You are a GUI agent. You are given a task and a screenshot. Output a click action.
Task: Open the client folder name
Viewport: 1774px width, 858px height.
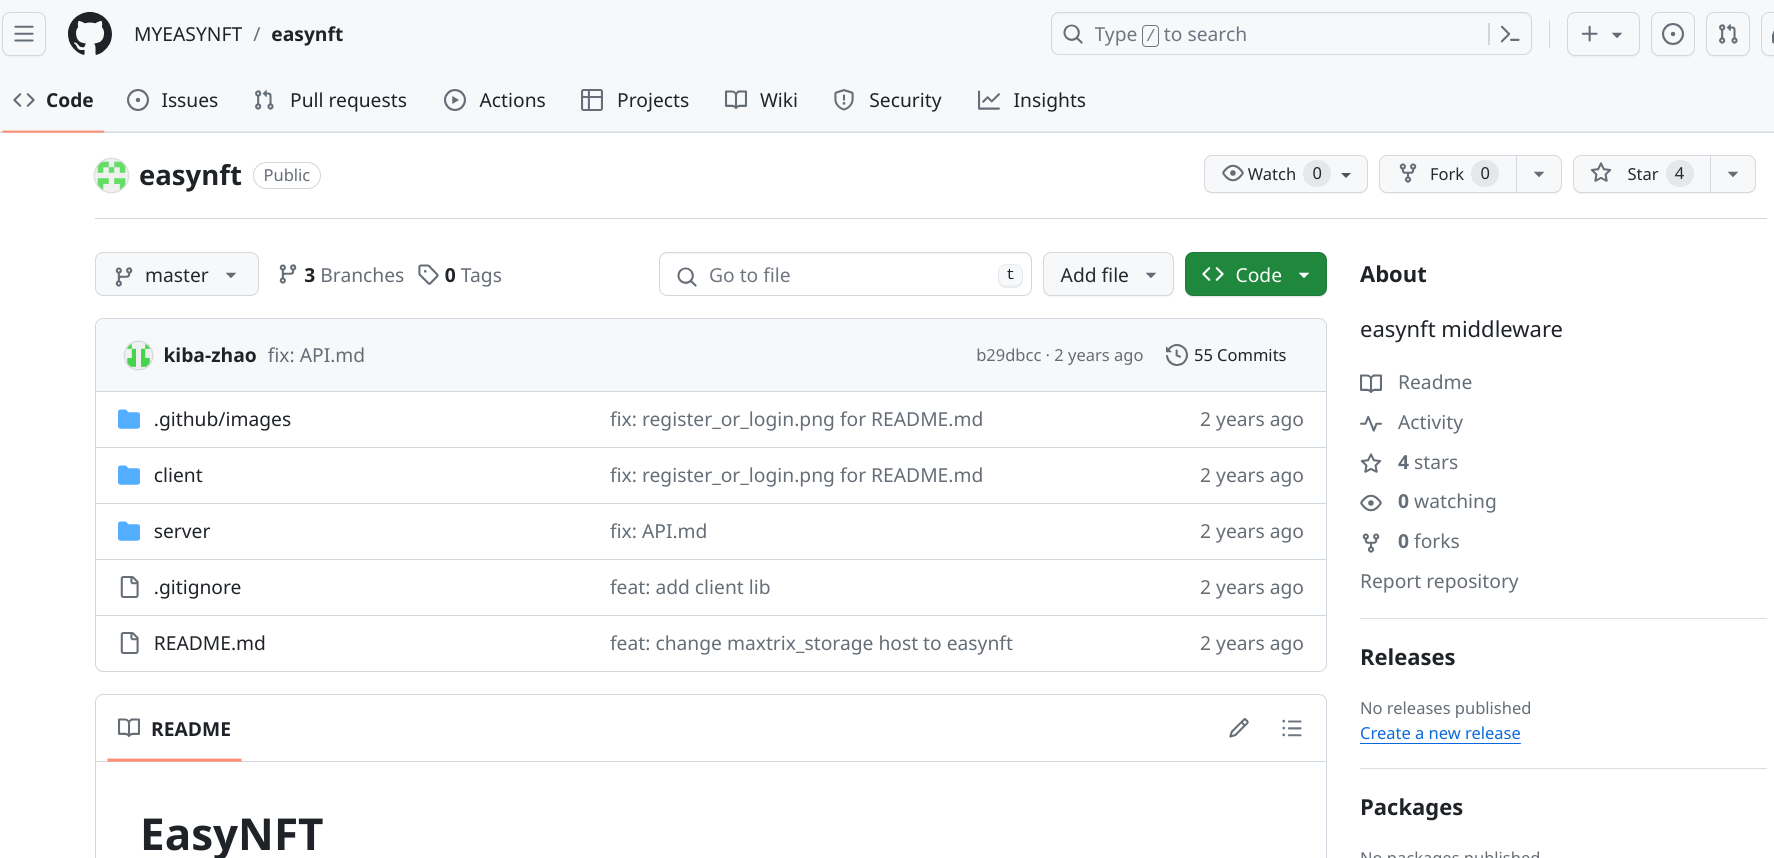point(178,475)
